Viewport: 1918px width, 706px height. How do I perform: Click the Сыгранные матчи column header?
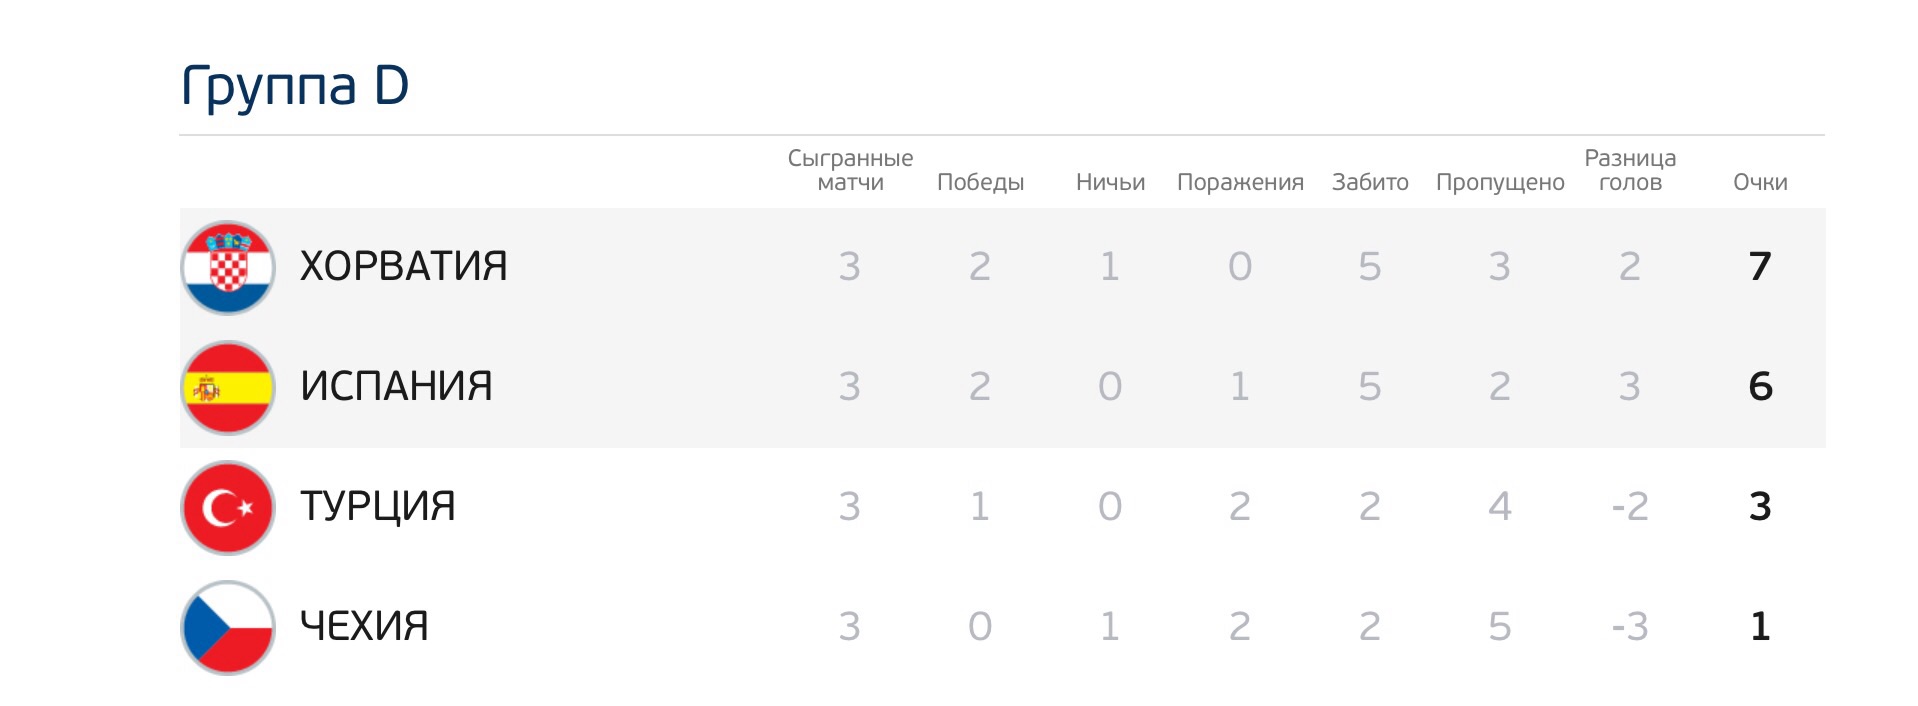(x=850, y=170)
